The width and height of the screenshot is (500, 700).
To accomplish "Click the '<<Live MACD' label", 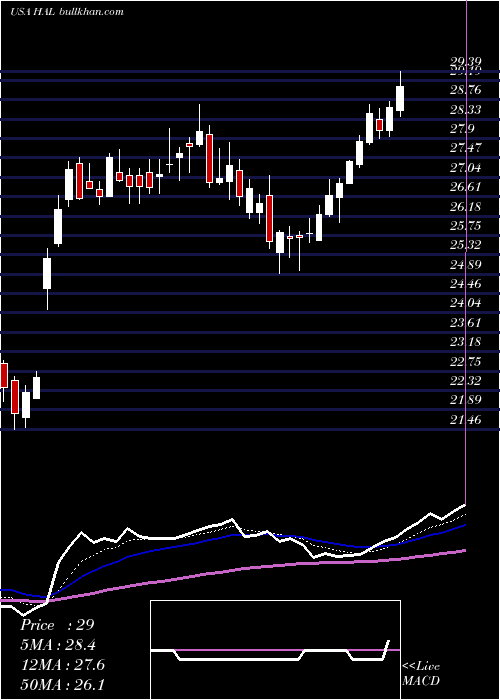I will [421, 674].
